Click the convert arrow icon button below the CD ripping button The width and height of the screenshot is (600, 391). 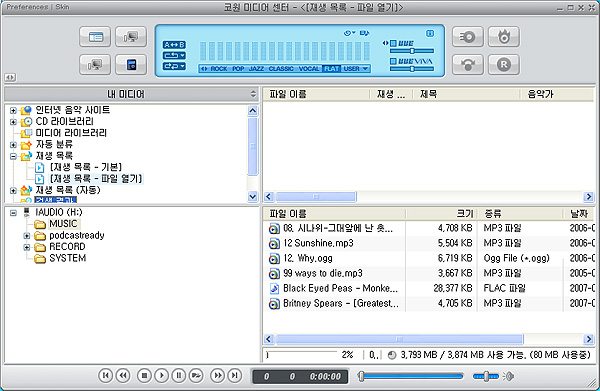(468, 64)
